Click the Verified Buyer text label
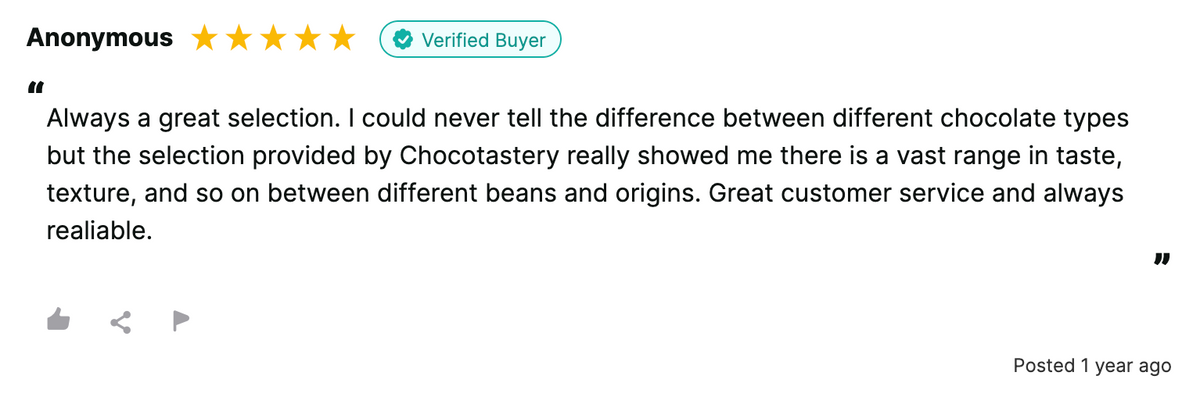 point(484,40)
